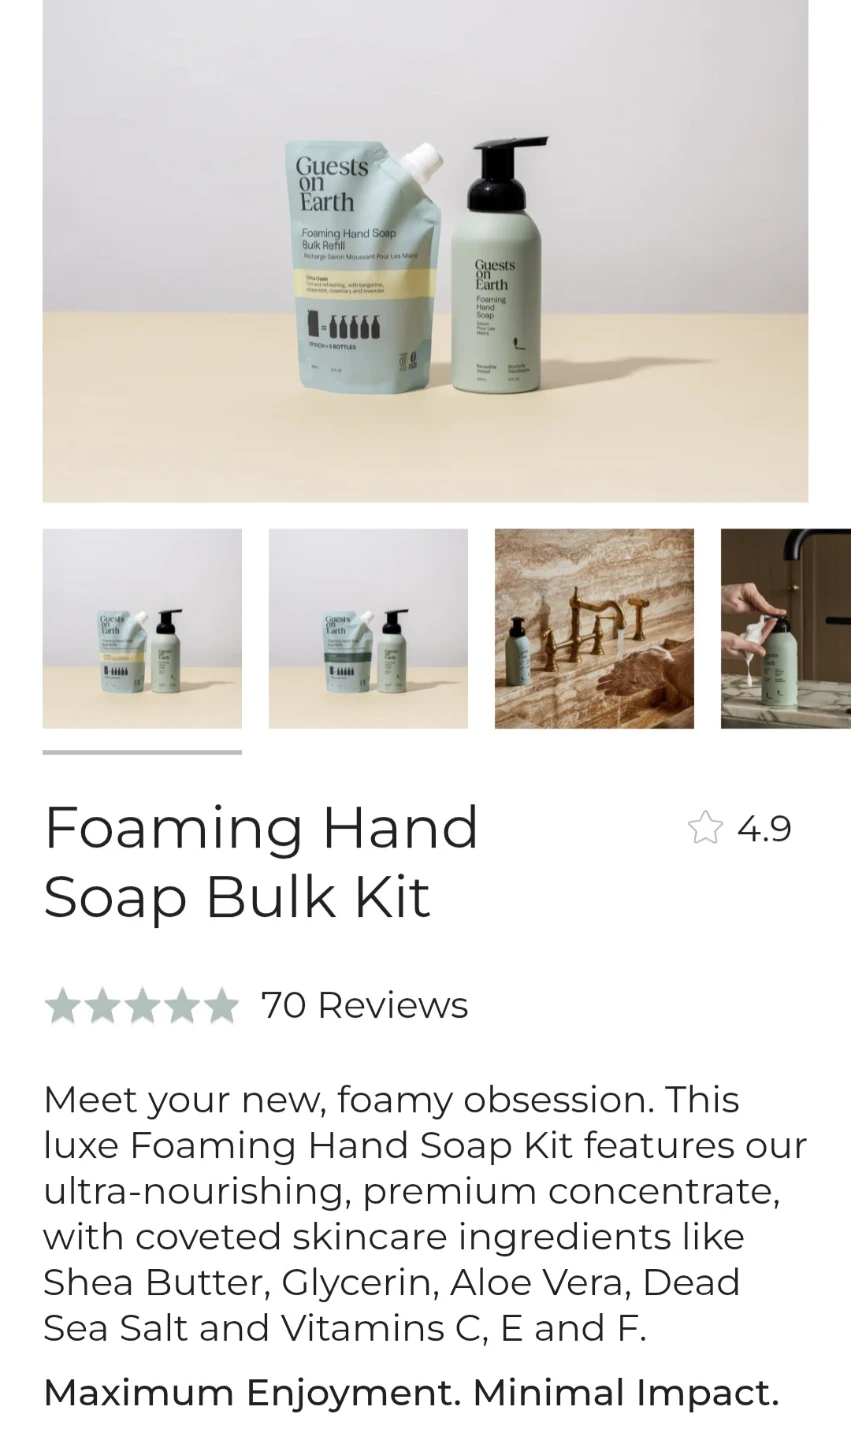
Task: Select the fifth star in review rating
Action: [220, 1006]
